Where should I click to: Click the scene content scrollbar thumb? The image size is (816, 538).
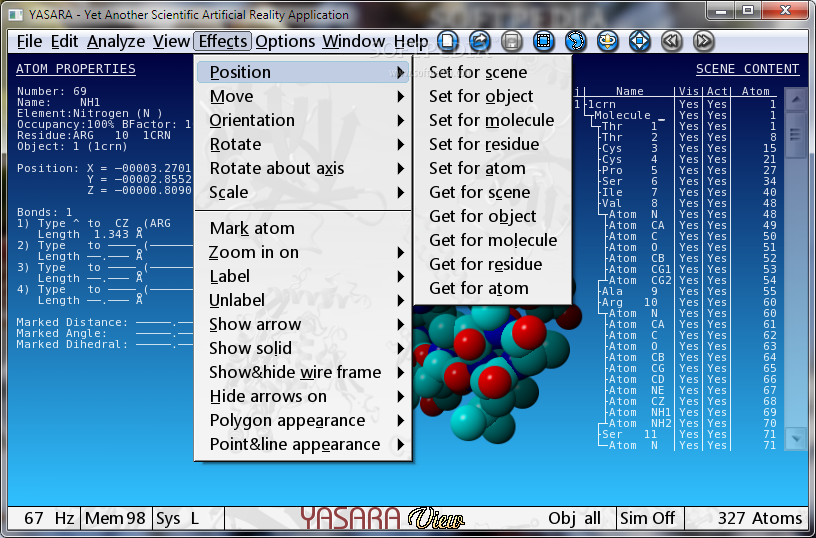pyautogui.click(x=796, y=135)
